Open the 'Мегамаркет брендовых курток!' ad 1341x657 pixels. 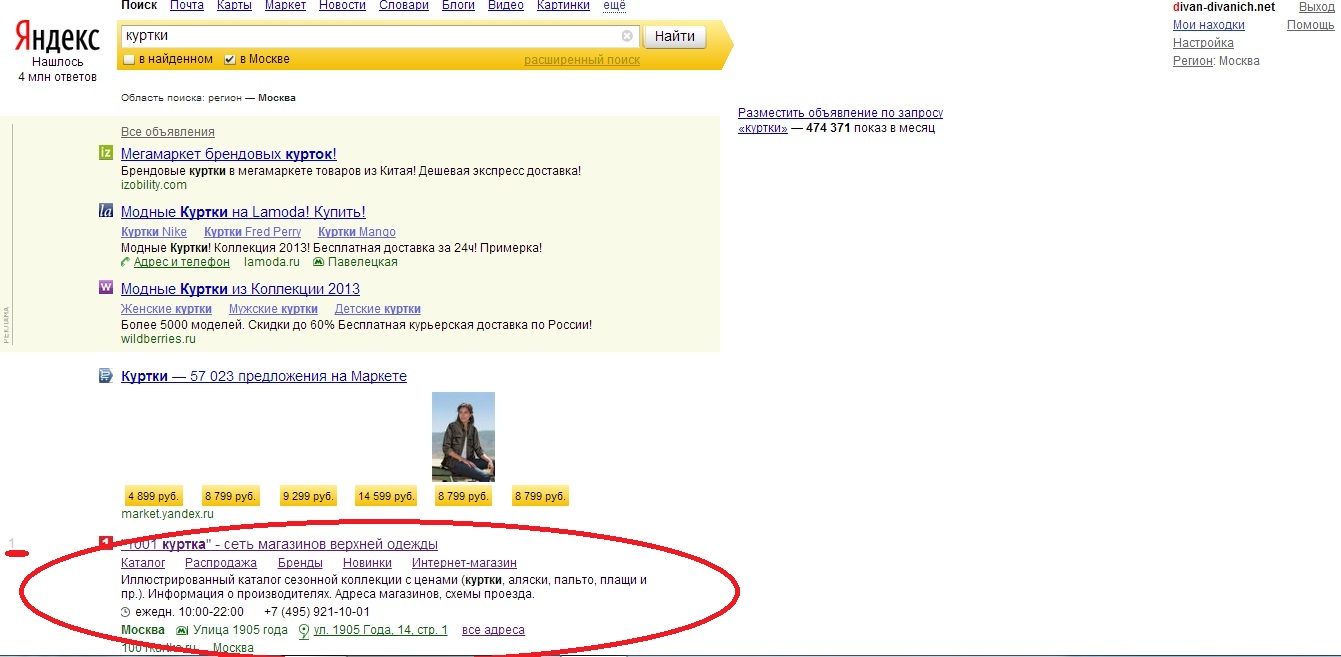pos(228,154)
